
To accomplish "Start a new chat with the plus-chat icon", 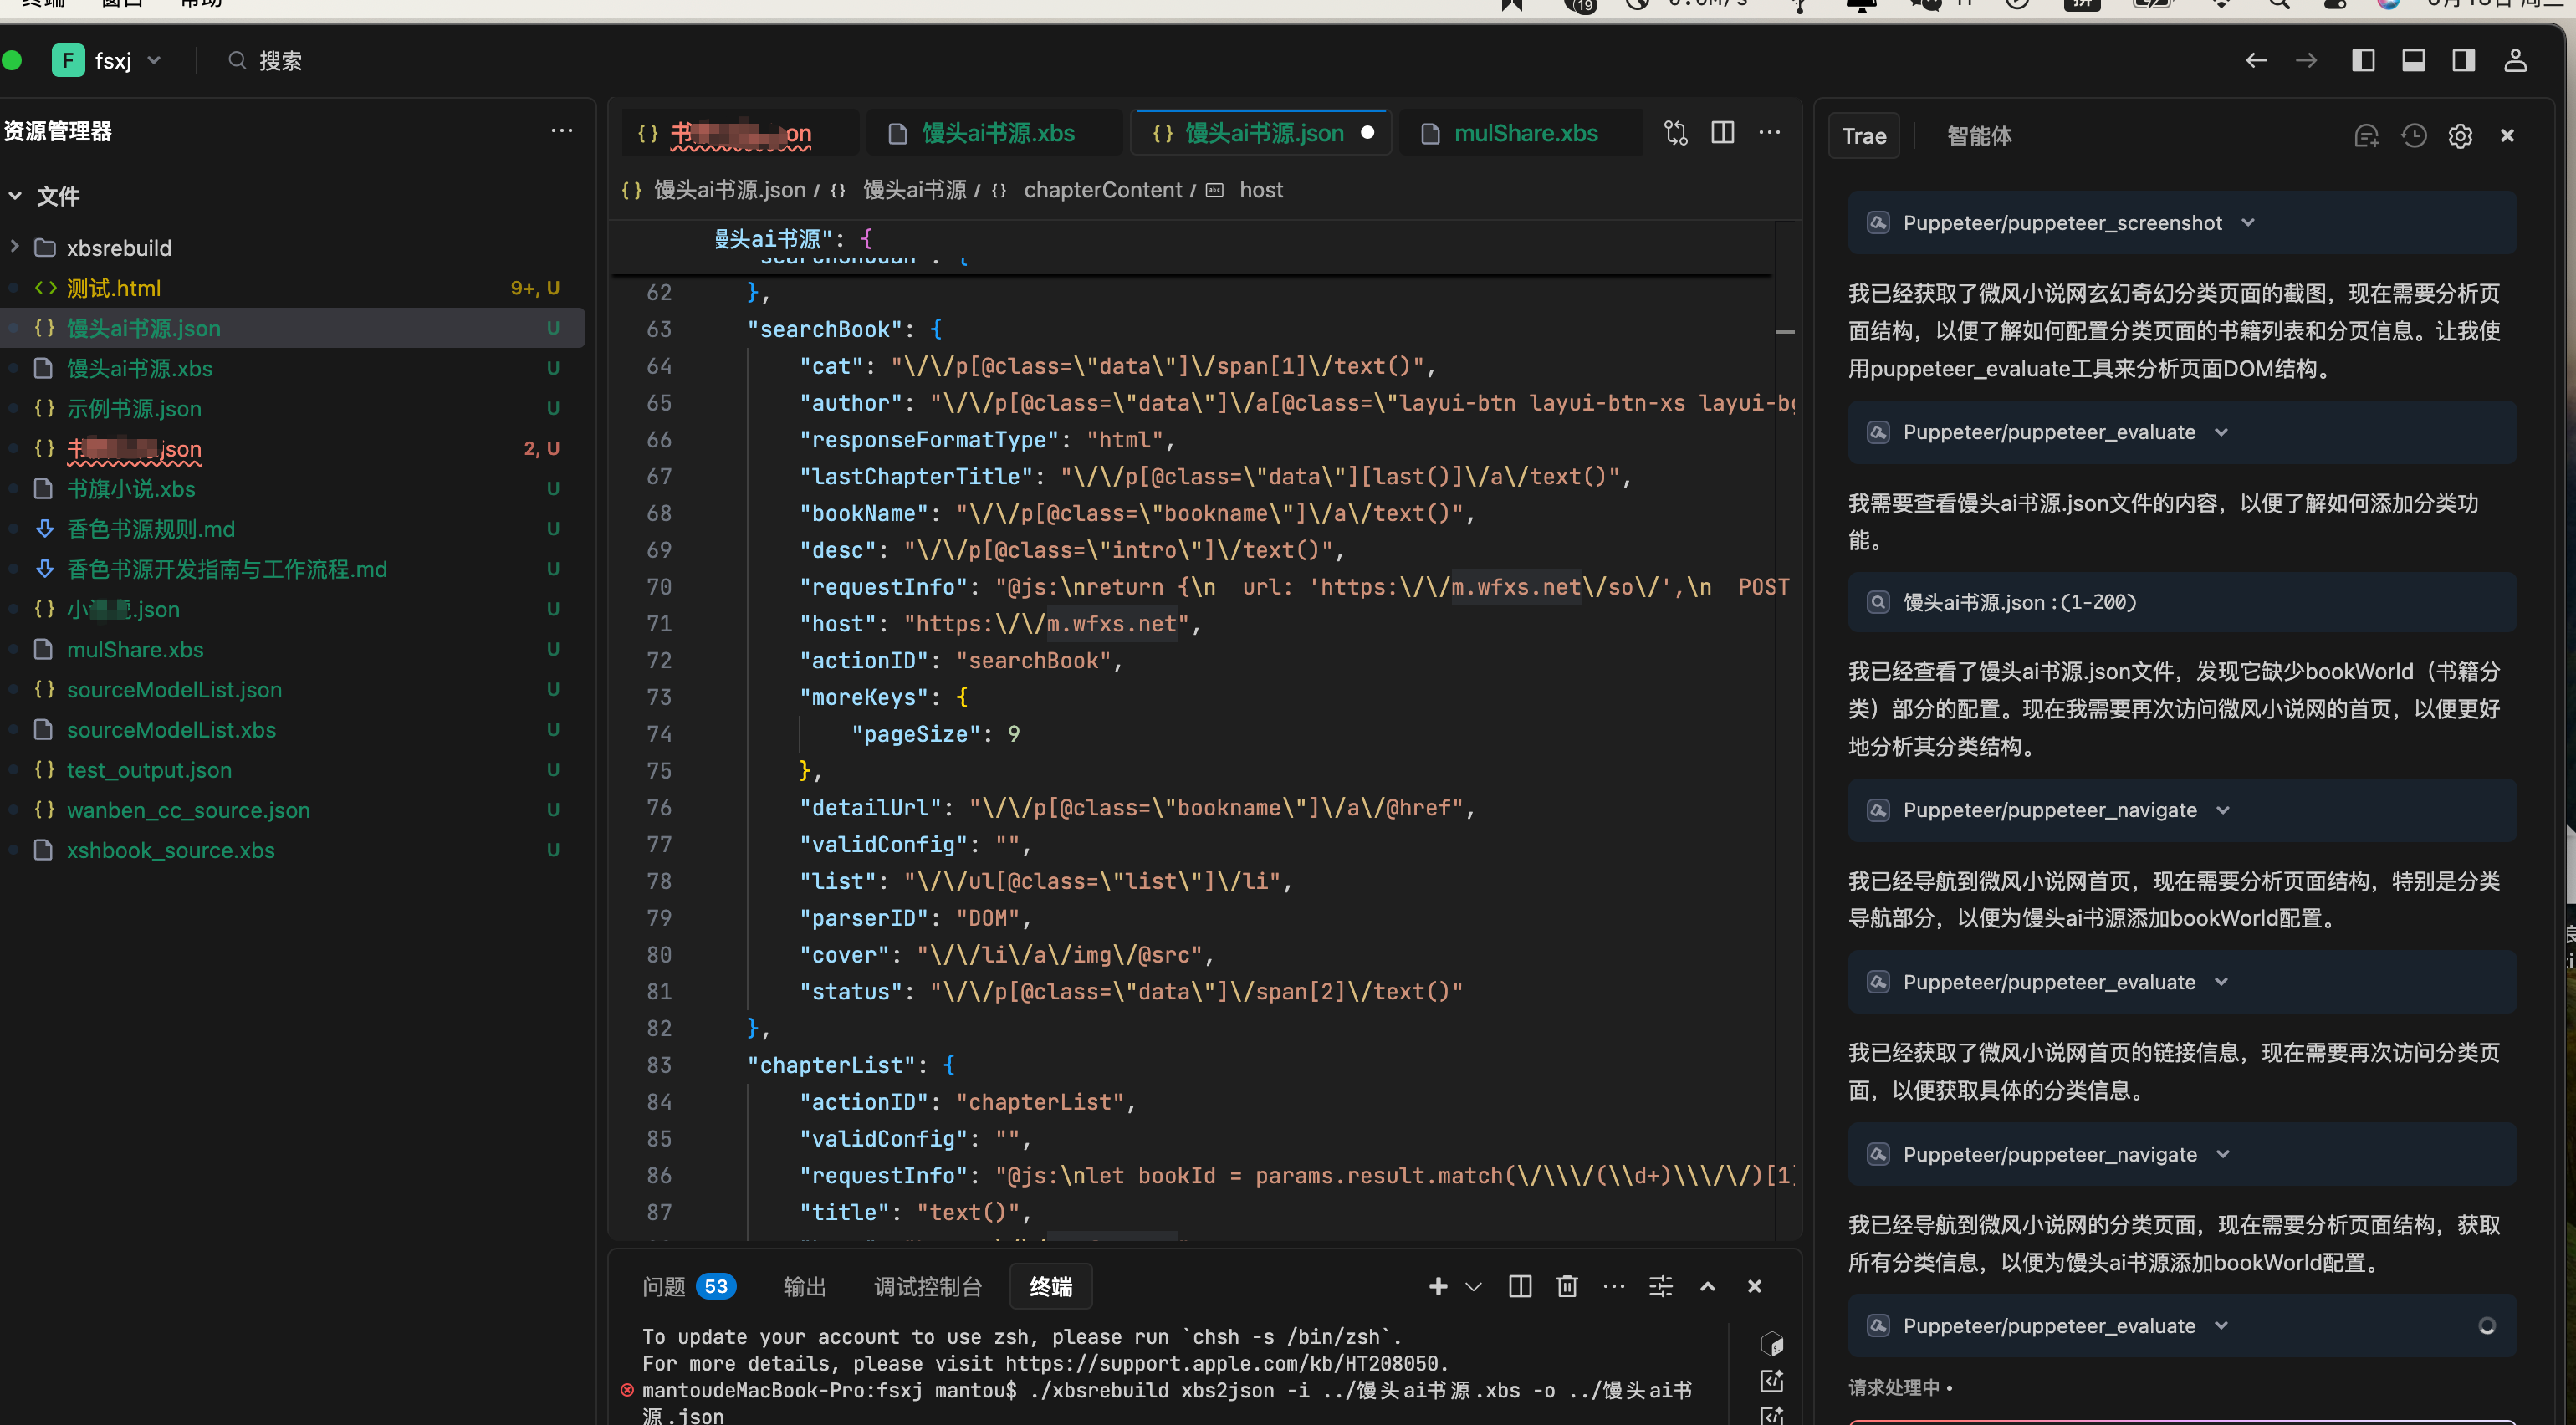I will point(2366,136).
